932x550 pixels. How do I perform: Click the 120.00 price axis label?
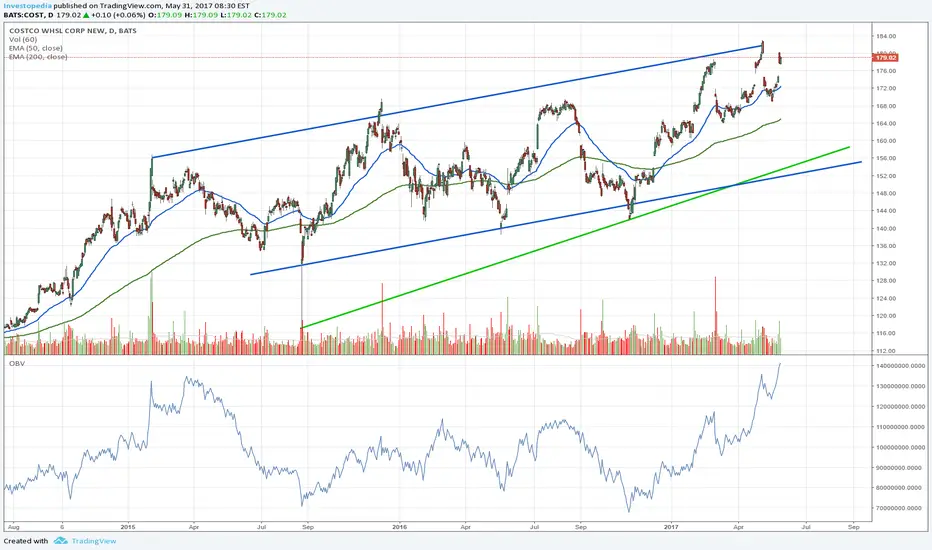click(886, 316)
